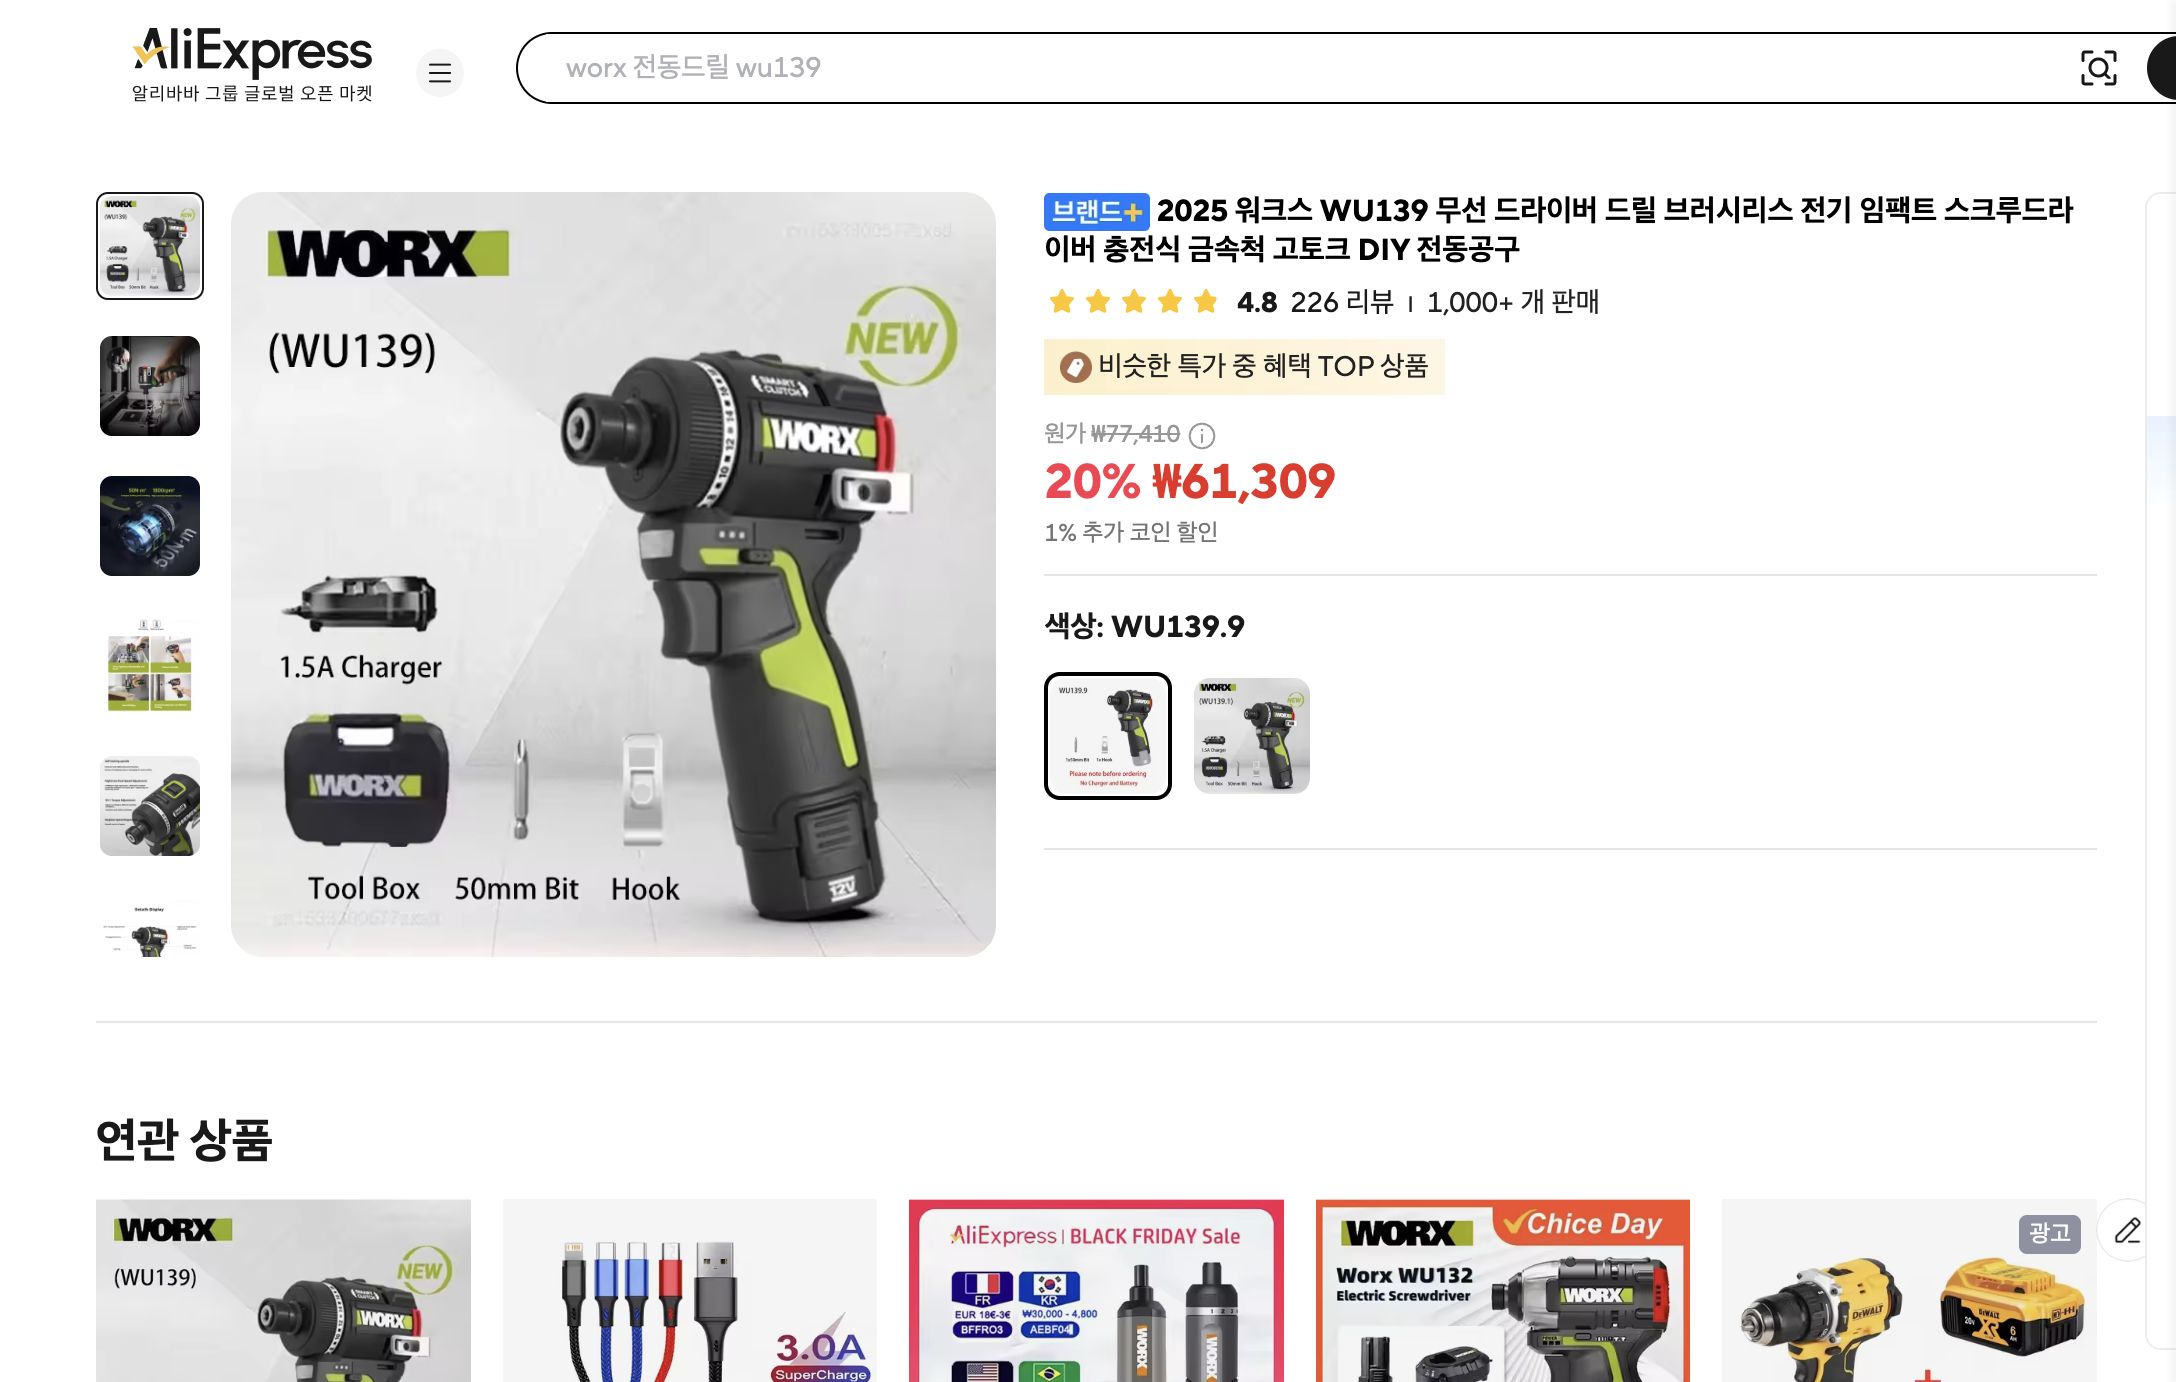Select the WU139.1 color variant with charger
Image resolution: width=2176 pixels, height=1382 pixels.
(x=1252, y=736)
